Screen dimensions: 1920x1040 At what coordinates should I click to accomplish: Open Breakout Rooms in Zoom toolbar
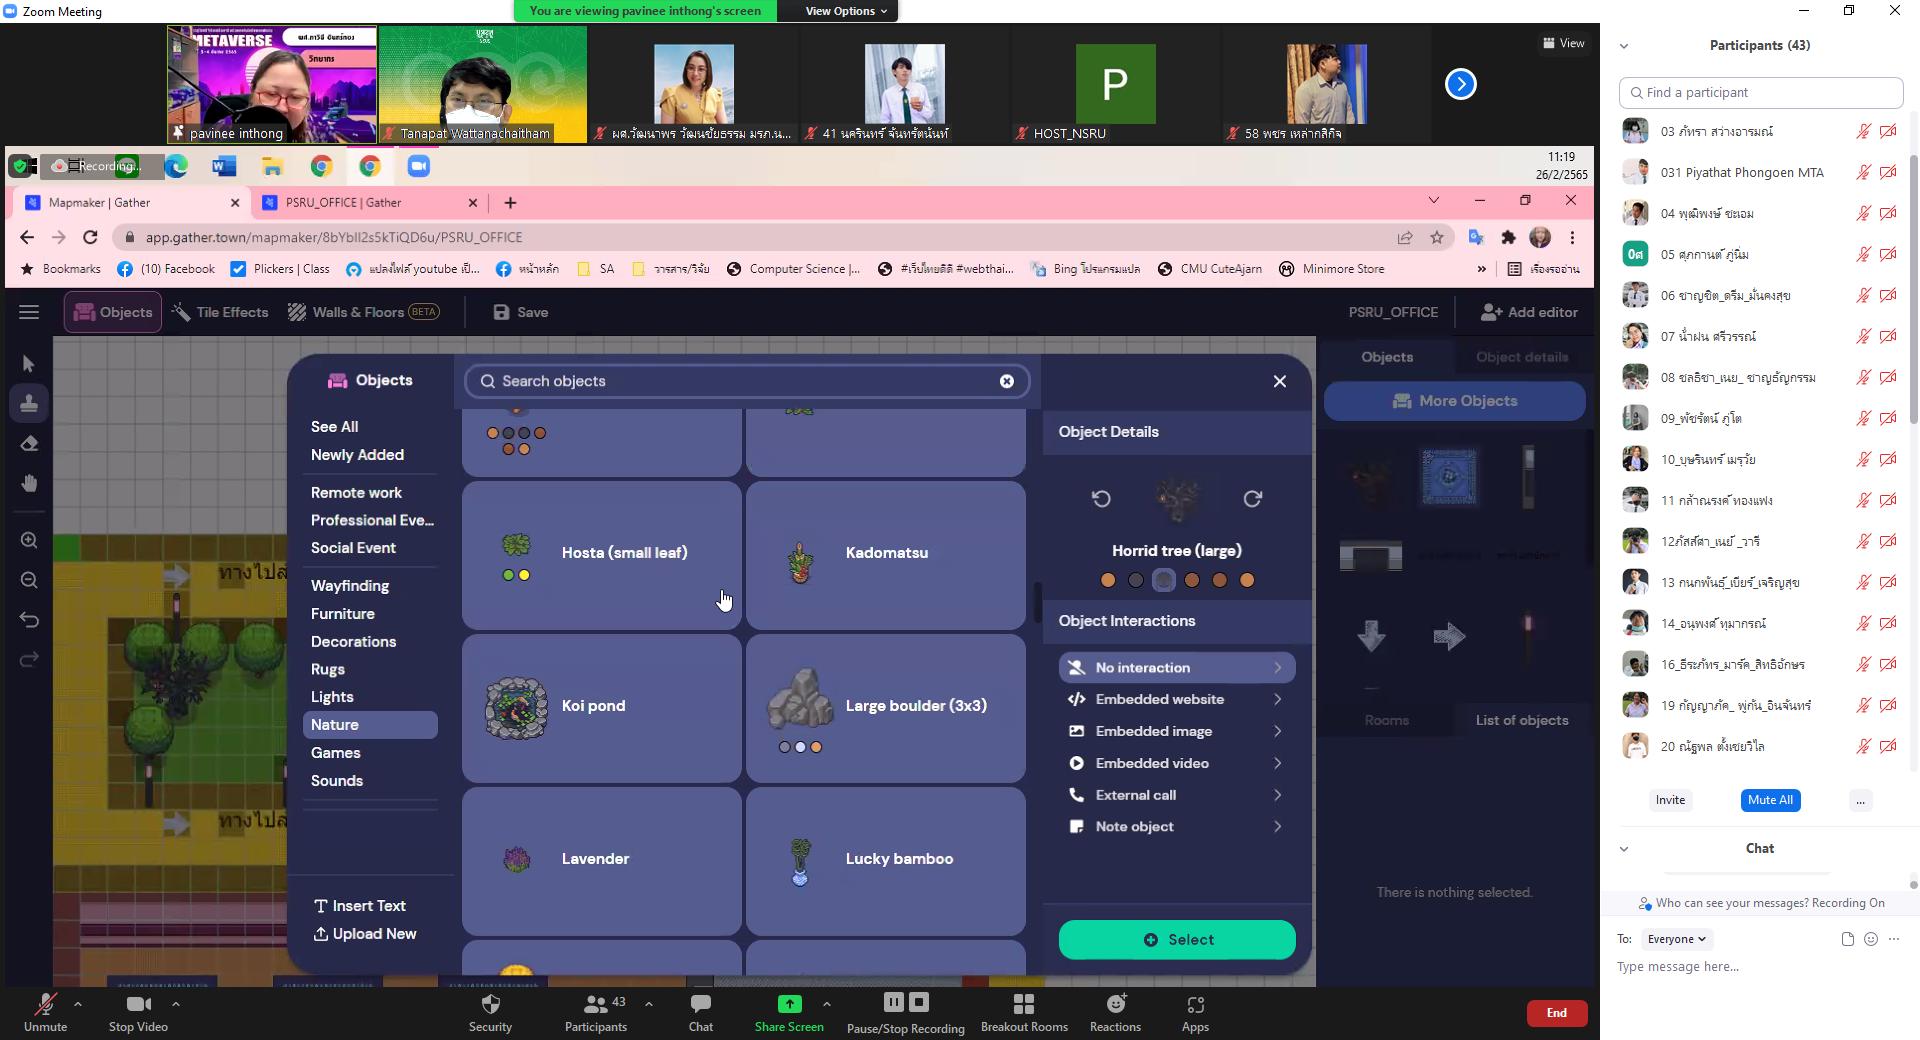(x=1024, y=1012)
